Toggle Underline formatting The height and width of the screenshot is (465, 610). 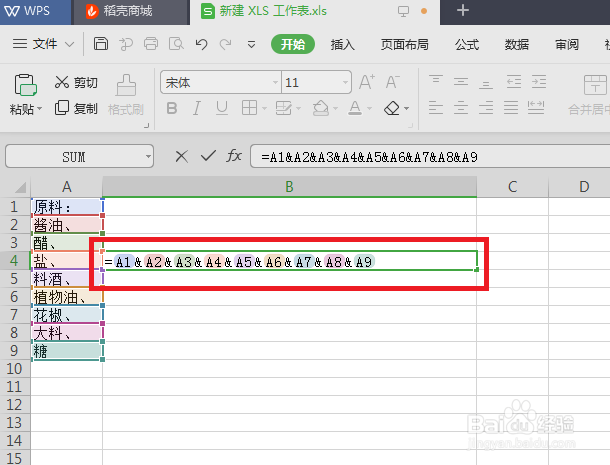coord(222,108)
